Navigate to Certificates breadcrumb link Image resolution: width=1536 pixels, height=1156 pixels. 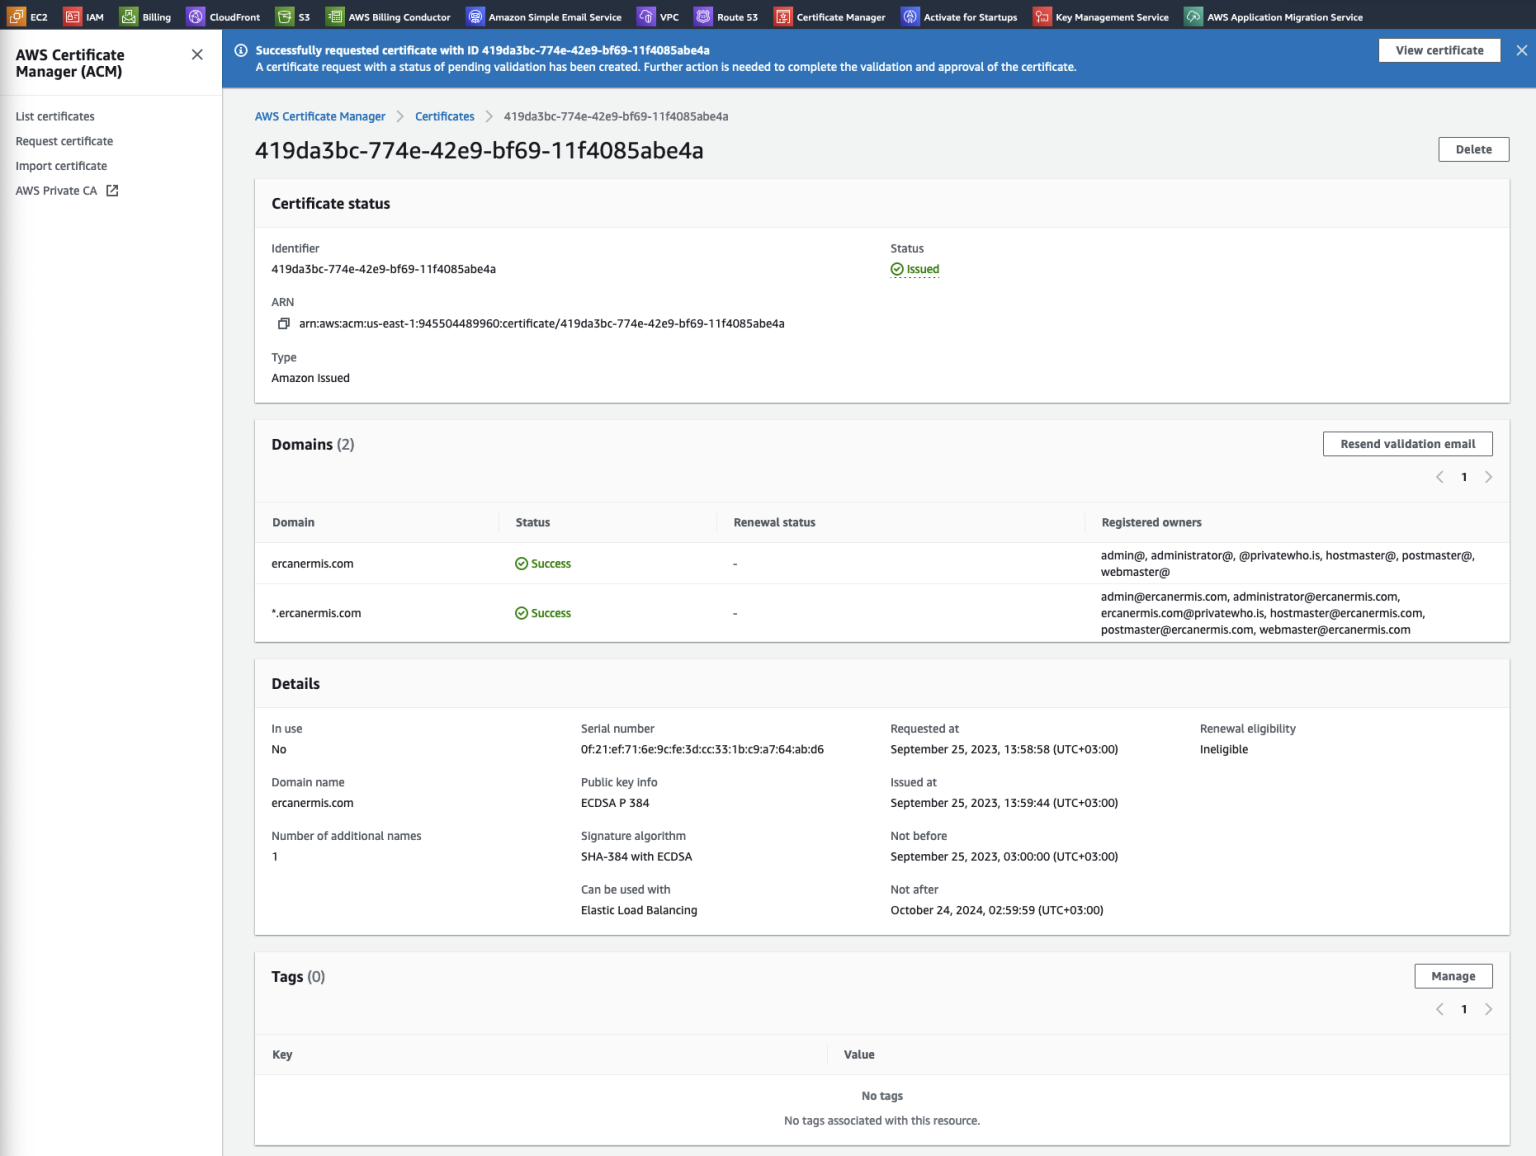444,117
